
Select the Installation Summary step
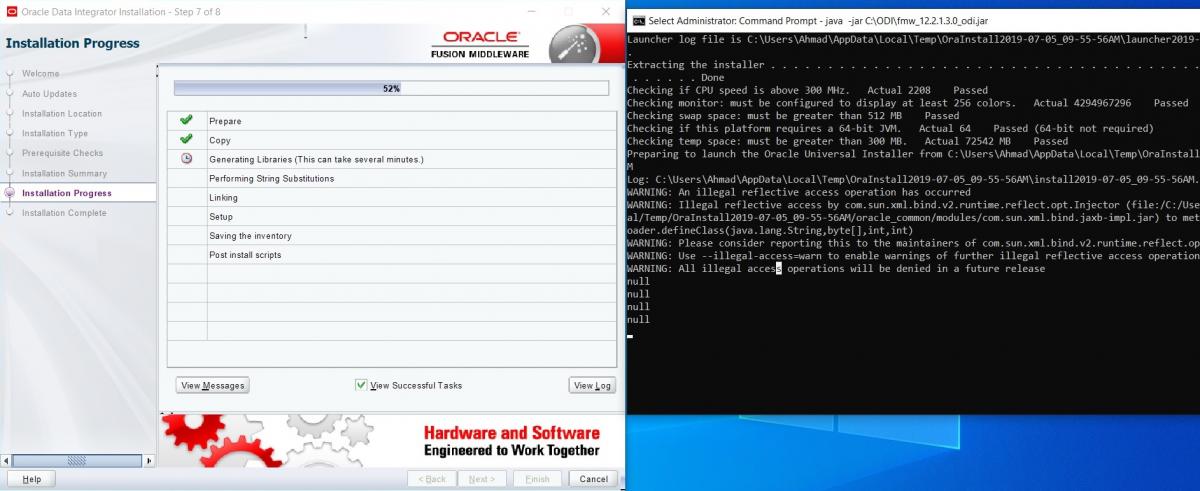(64, 174)
